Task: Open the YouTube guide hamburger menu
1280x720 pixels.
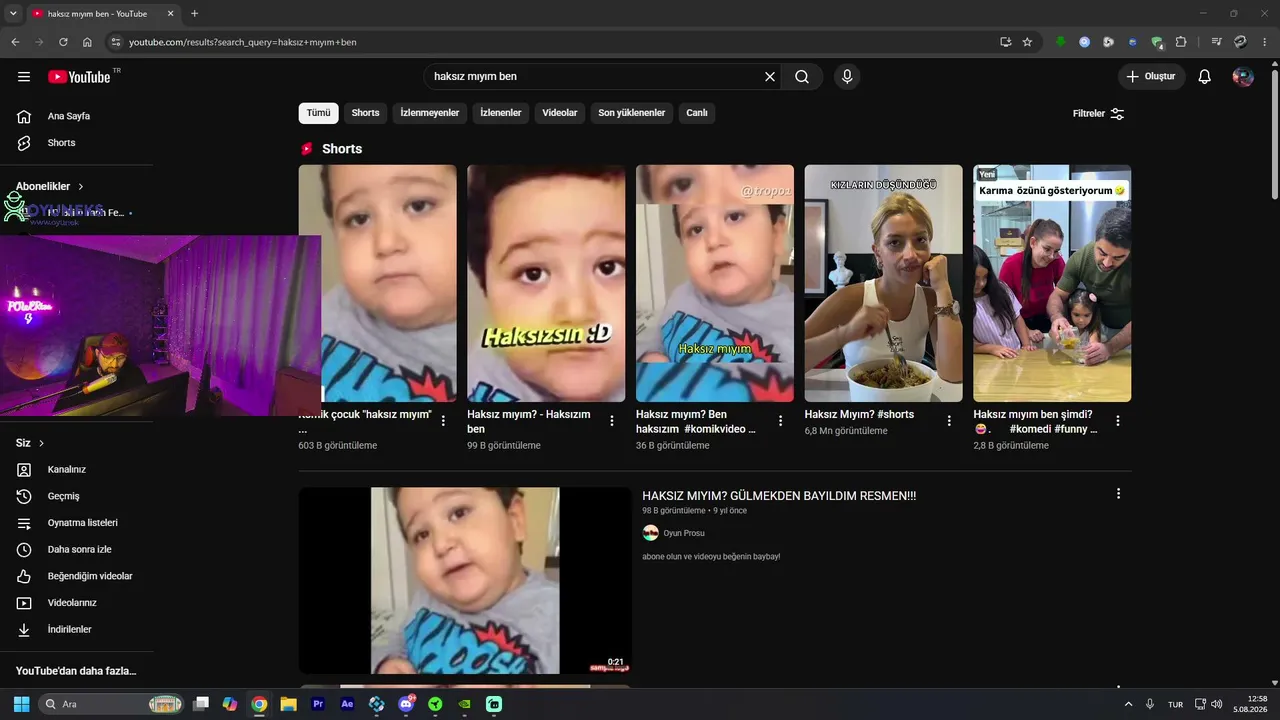Action: tap(24, 77)
